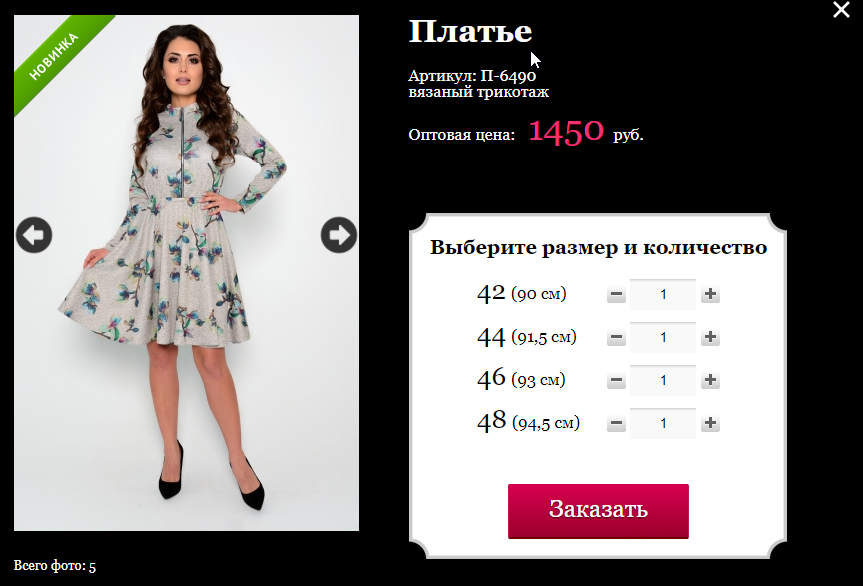
Task: Increase quantity for size 46
Action: point(710,380)
